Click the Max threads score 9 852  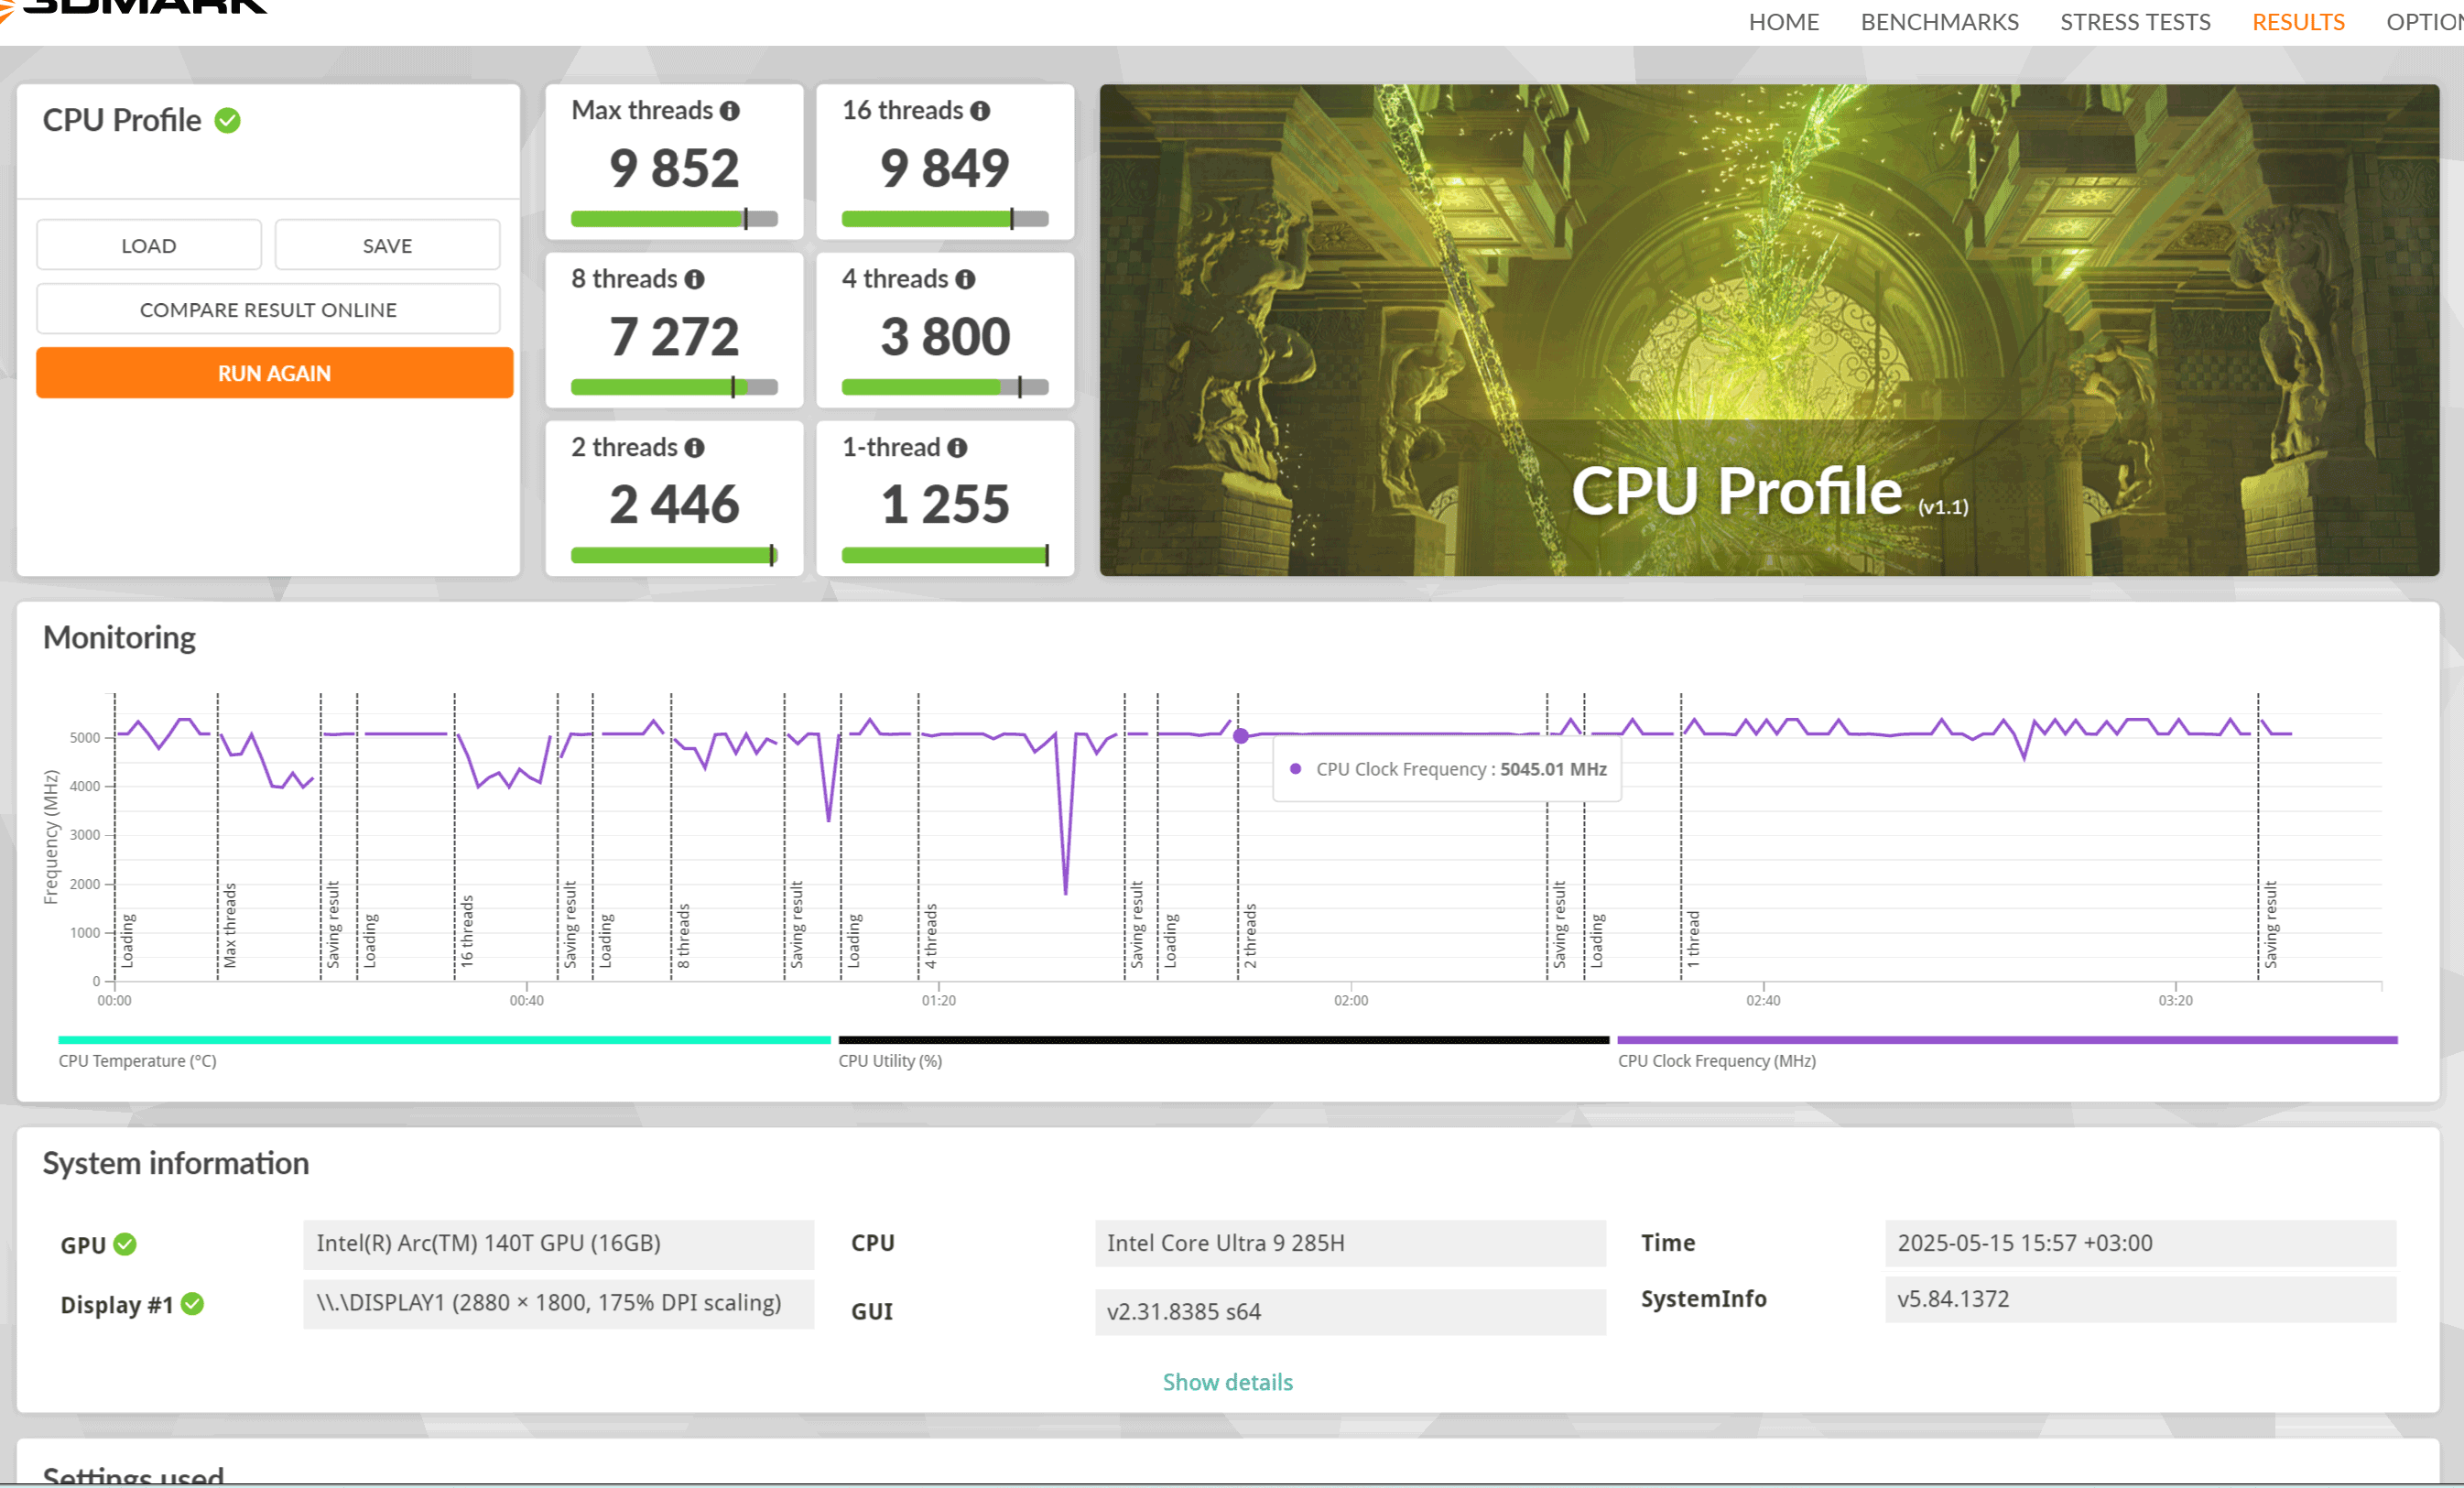674,167
